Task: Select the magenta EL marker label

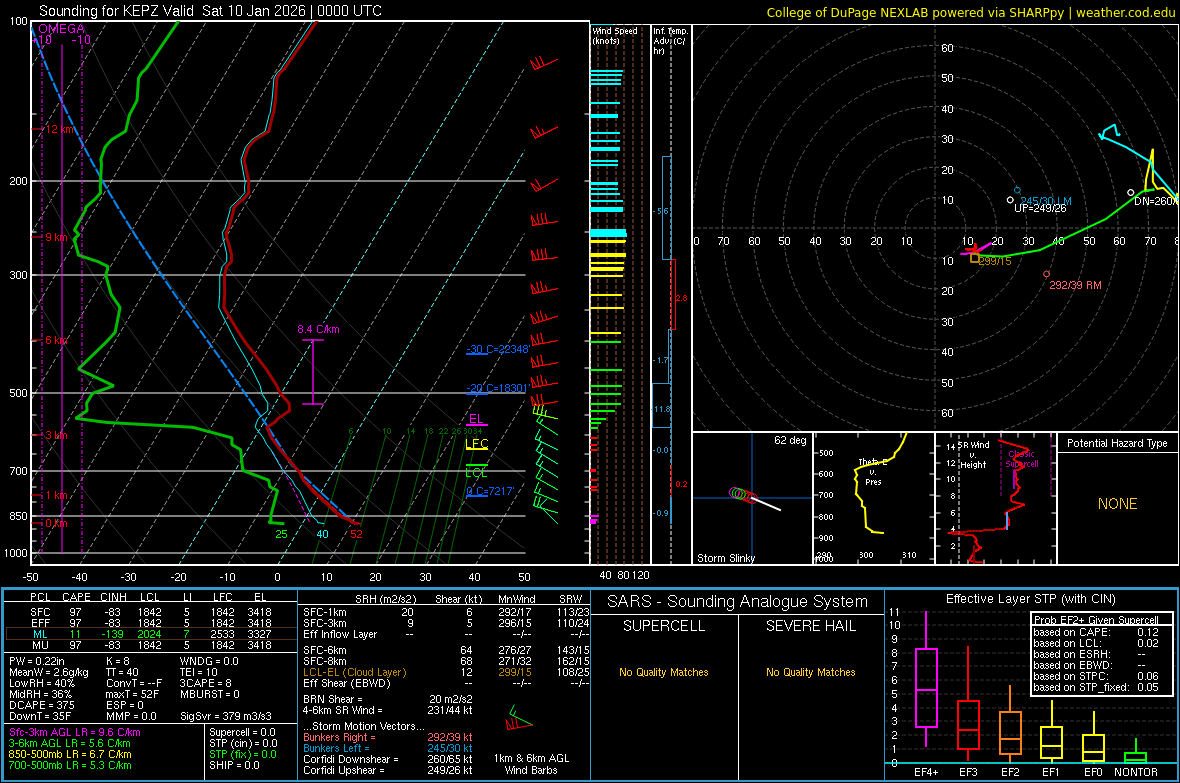Action: pos(476,419)
